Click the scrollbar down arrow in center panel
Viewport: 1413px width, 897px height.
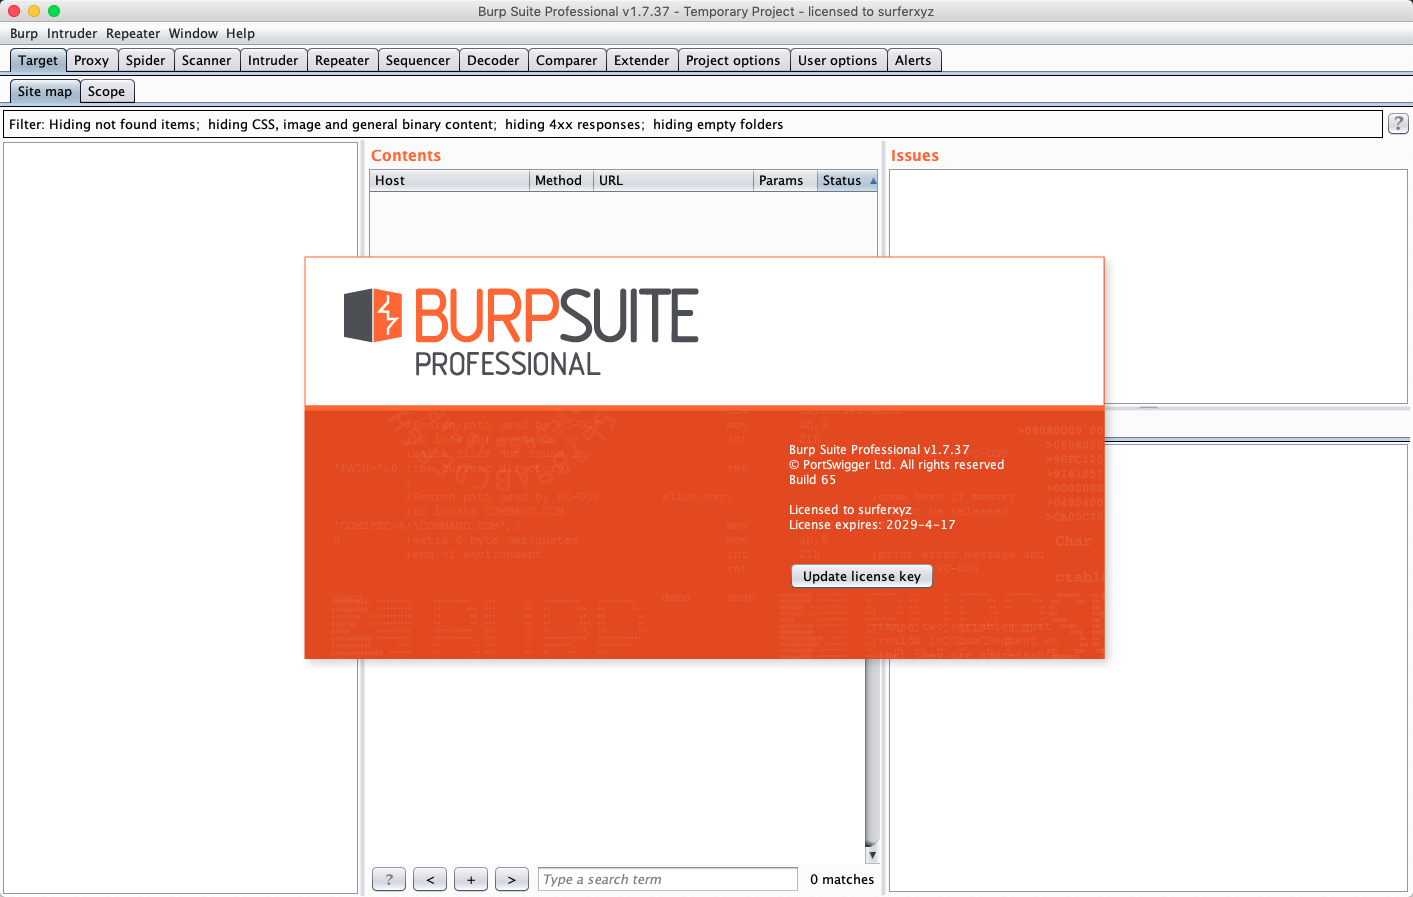pyautogui.click(x=872, y=855)
